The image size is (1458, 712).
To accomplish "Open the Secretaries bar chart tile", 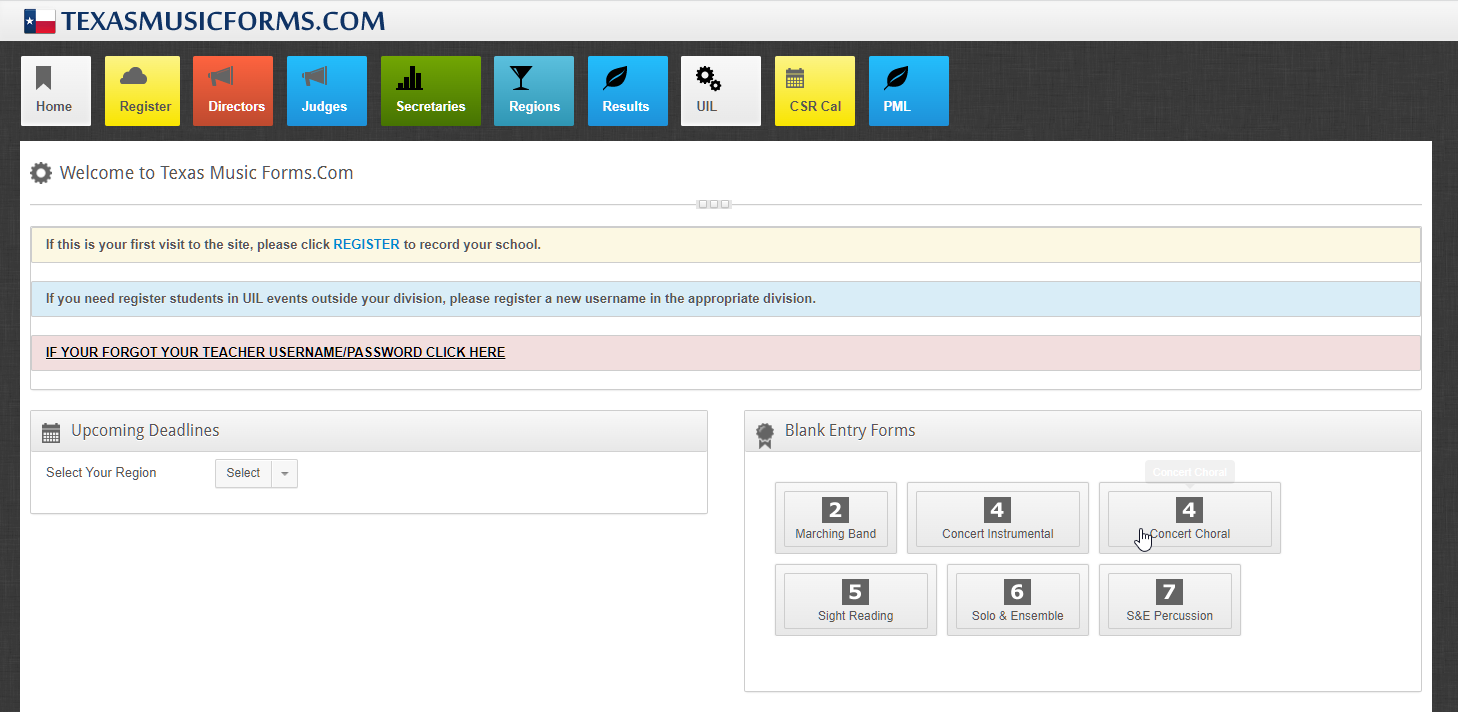I will tap(430, 91).
